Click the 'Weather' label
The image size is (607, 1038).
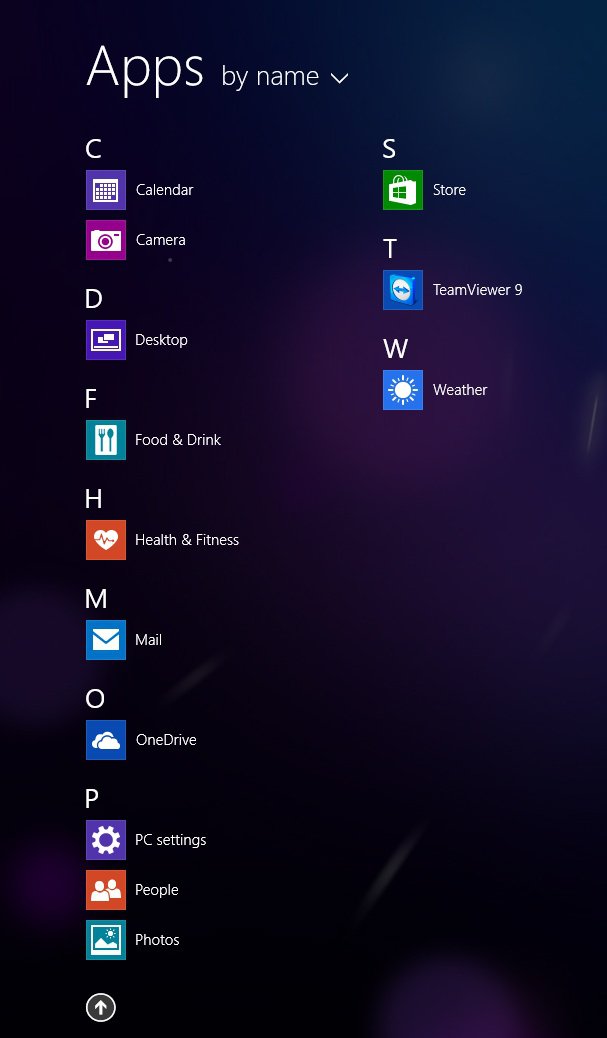pos(459,390)
